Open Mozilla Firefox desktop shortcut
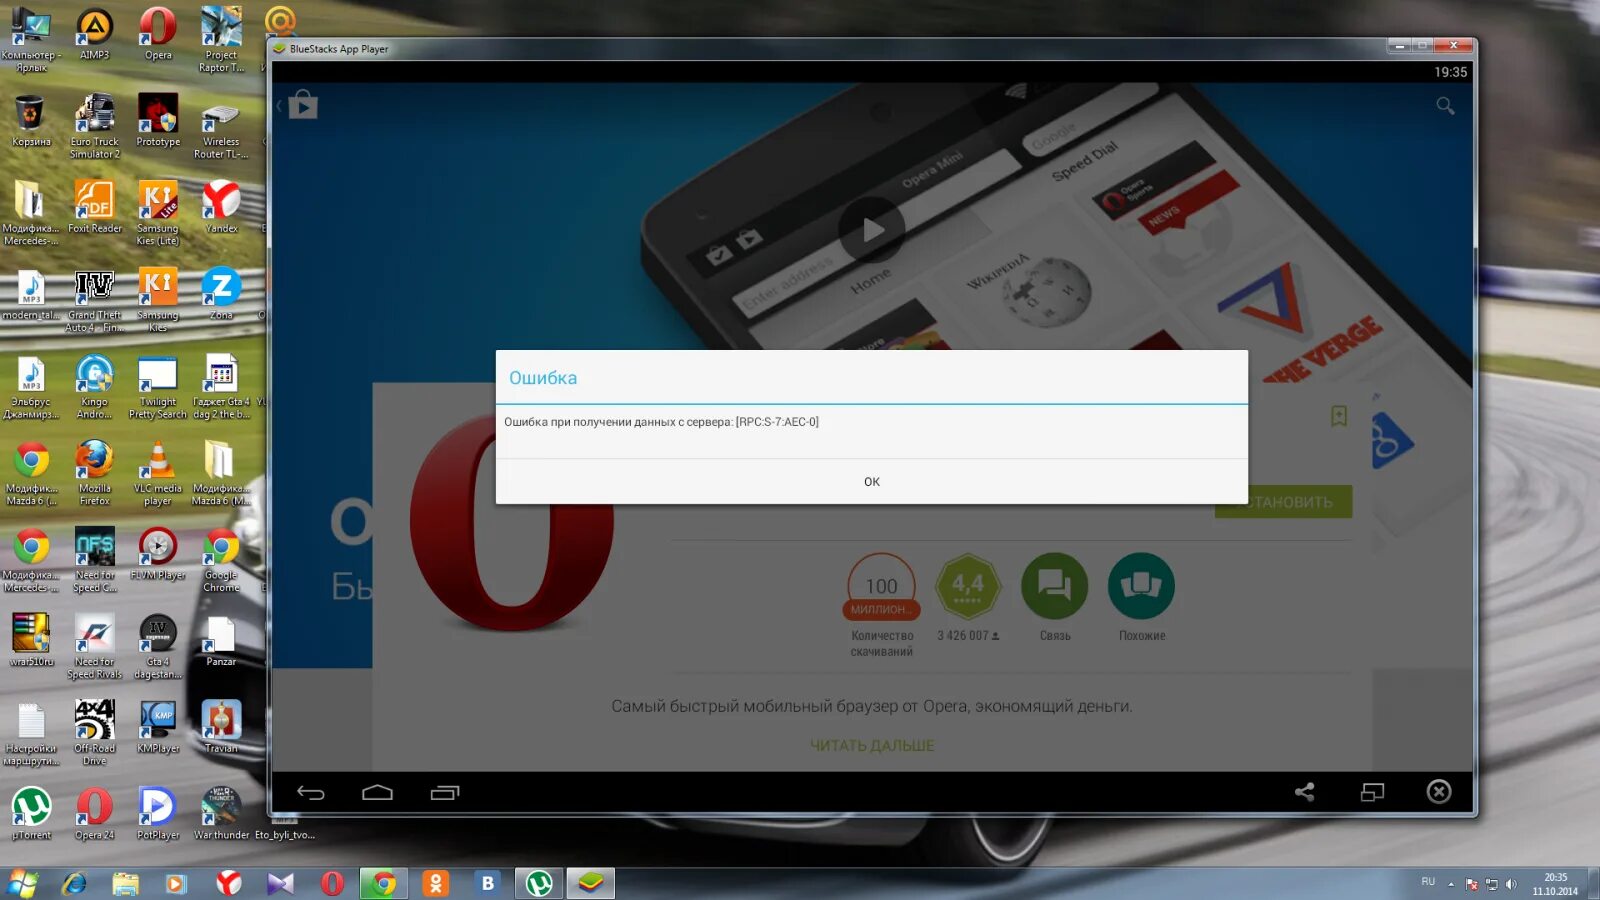This screenshot has width=1600, height=900. pos(95,473)
